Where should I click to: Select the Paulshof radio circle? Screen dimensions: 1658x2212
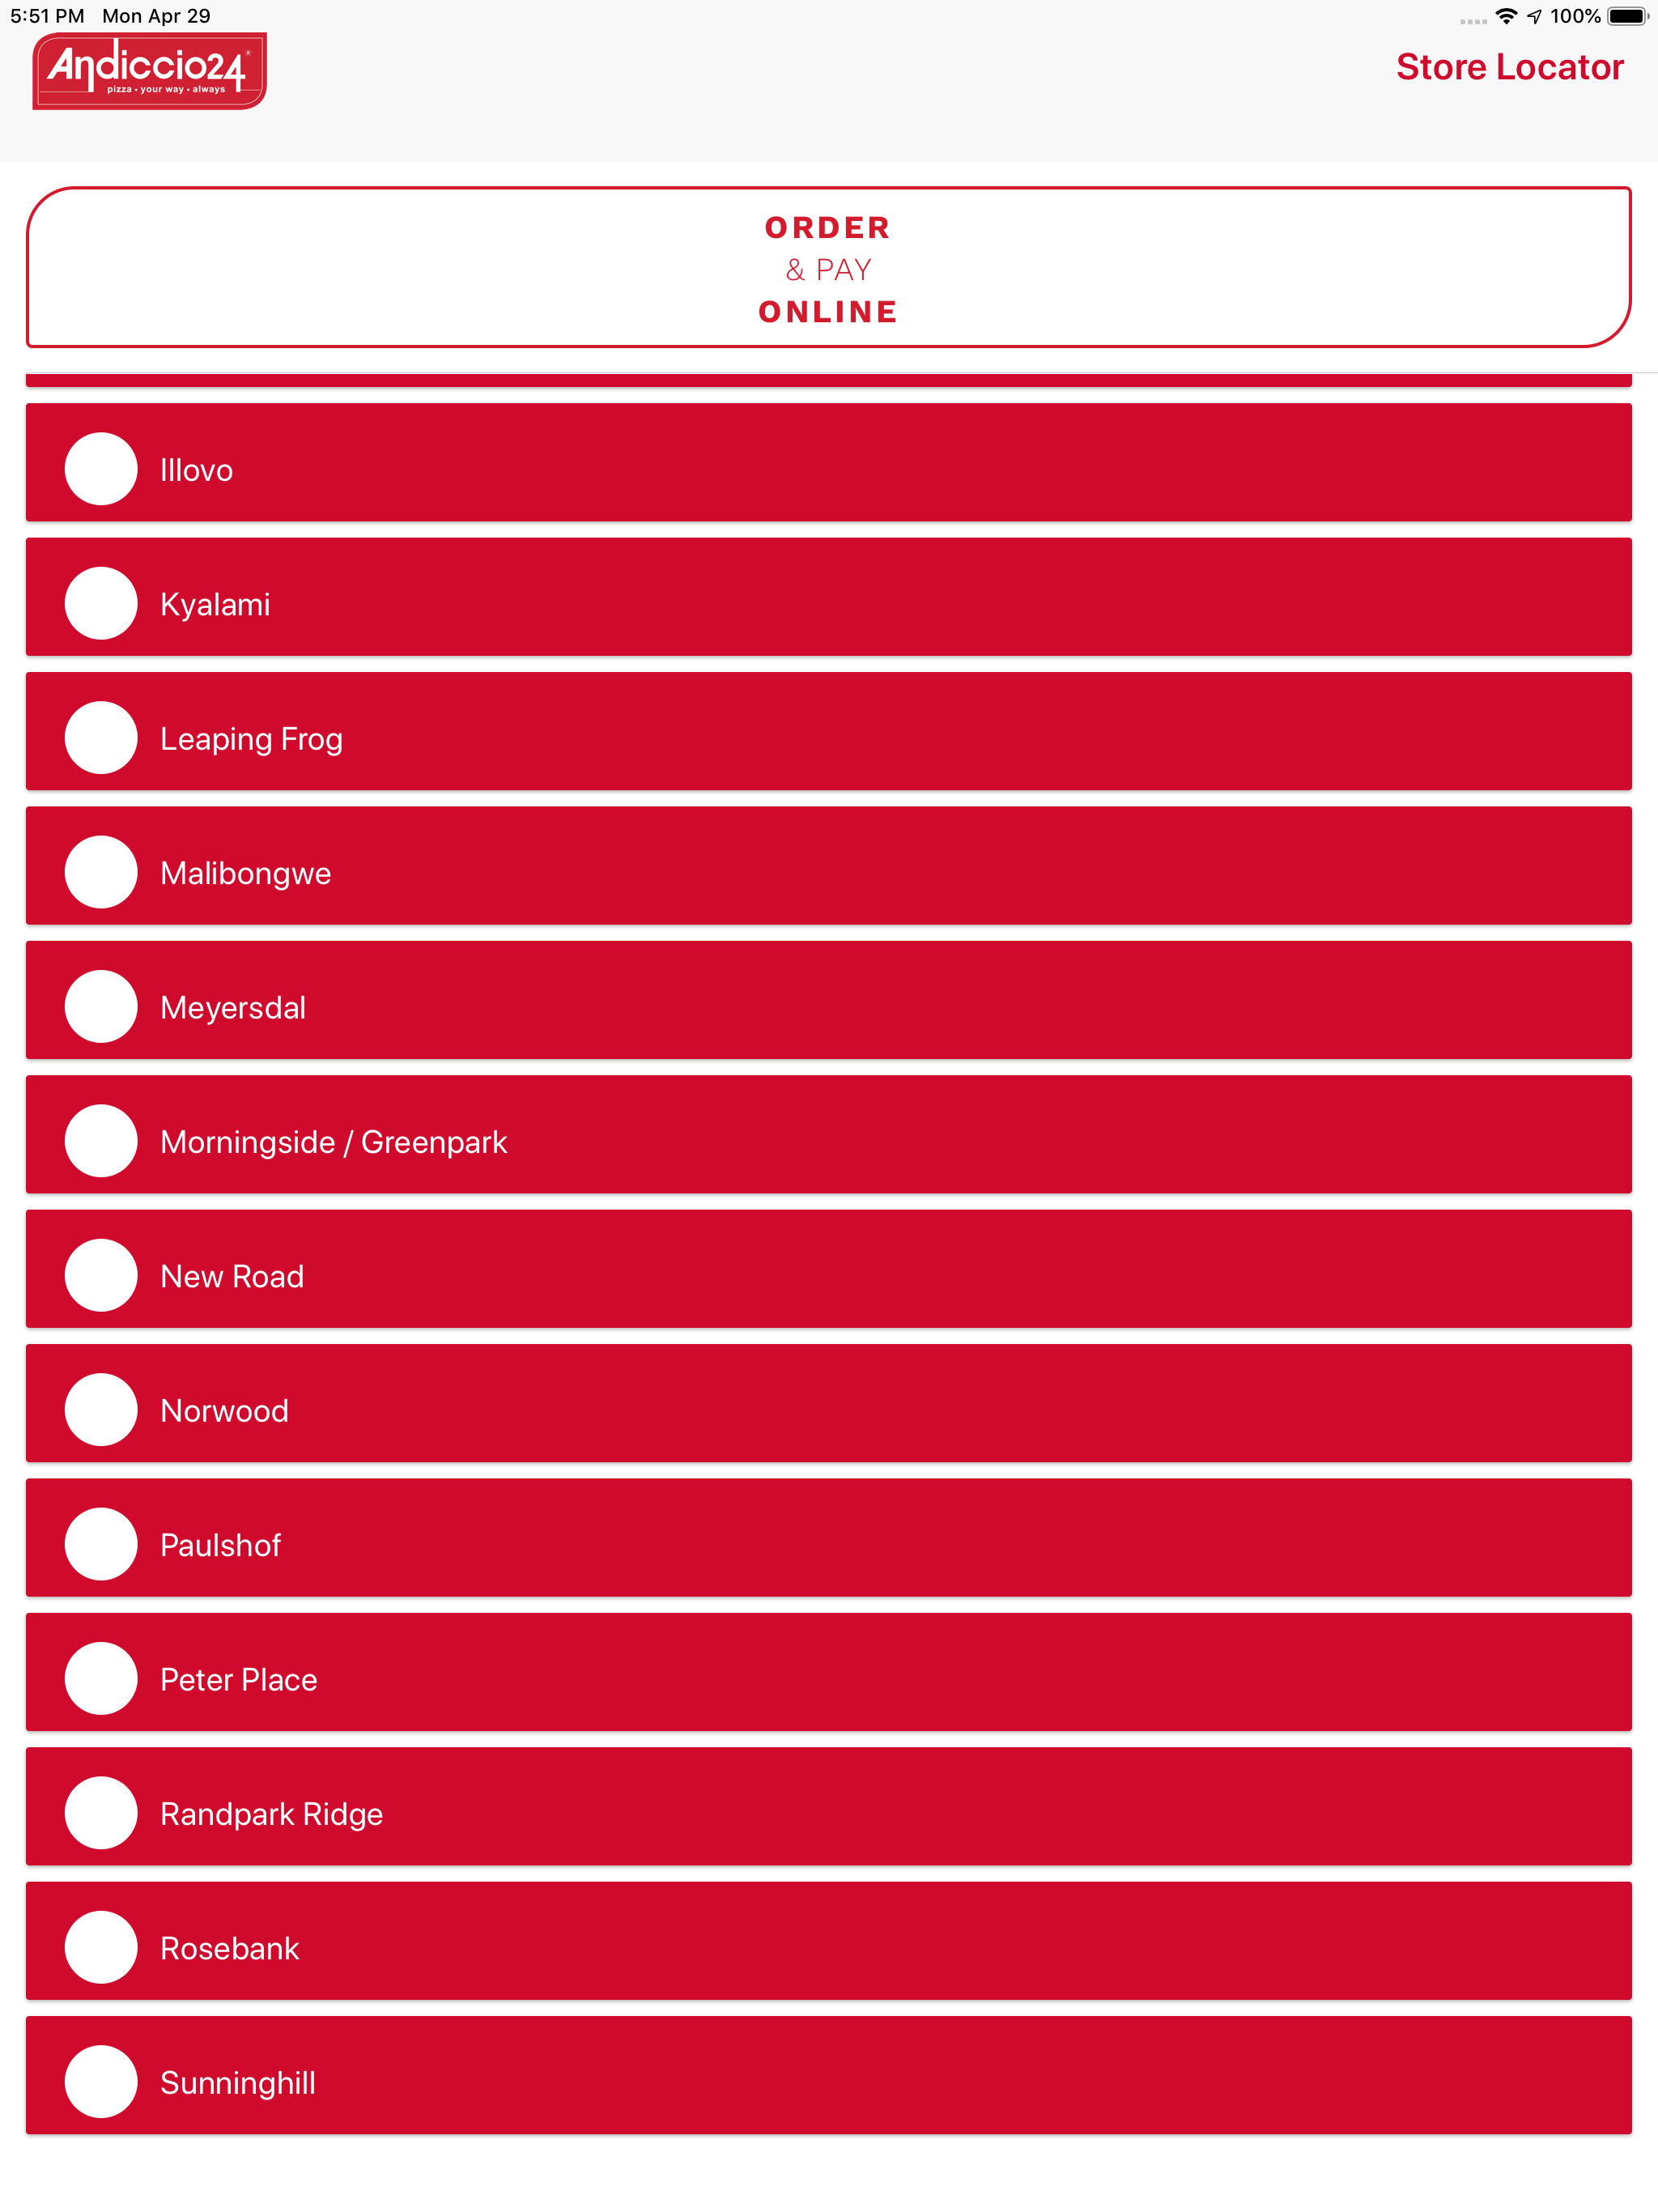click(101, 1545)
